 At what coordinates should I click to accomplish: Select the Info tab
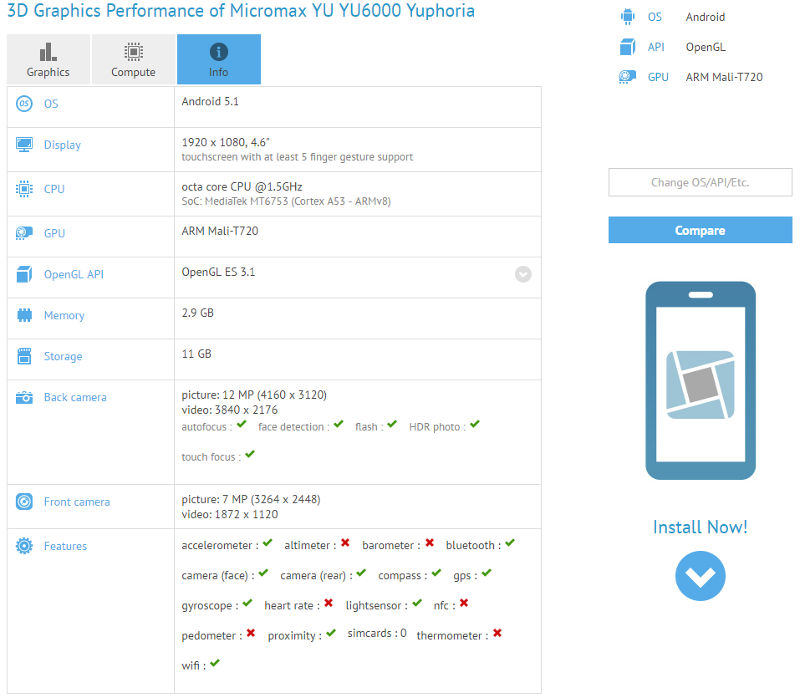coord(218,59)
